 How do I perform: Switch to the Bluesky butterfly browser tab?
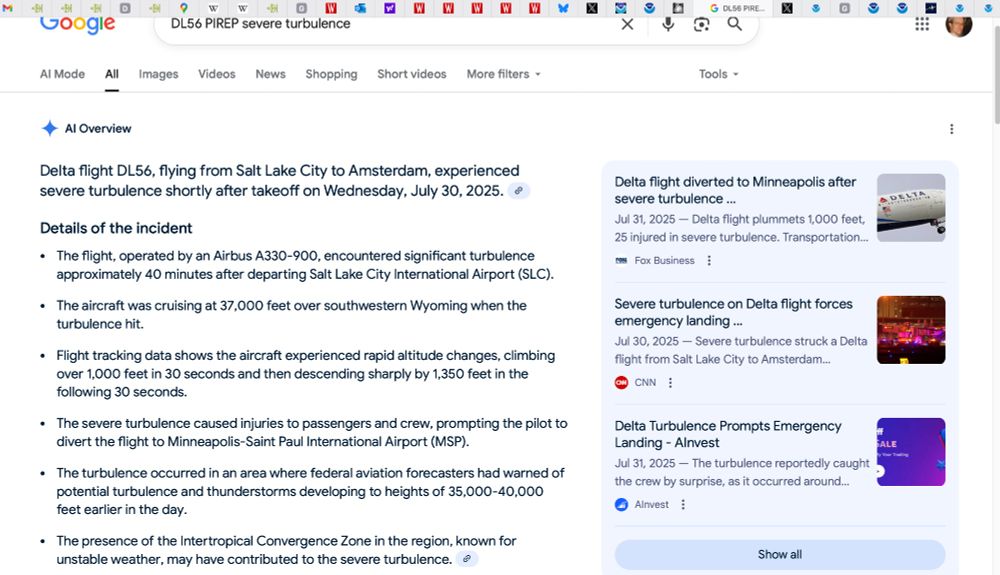point(563,8)
